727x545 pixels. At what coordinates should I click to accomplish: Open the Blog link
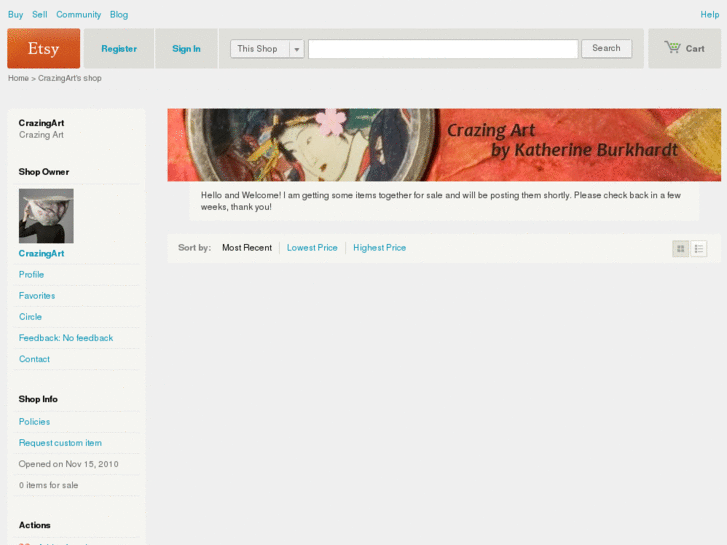tap(119, 15)
